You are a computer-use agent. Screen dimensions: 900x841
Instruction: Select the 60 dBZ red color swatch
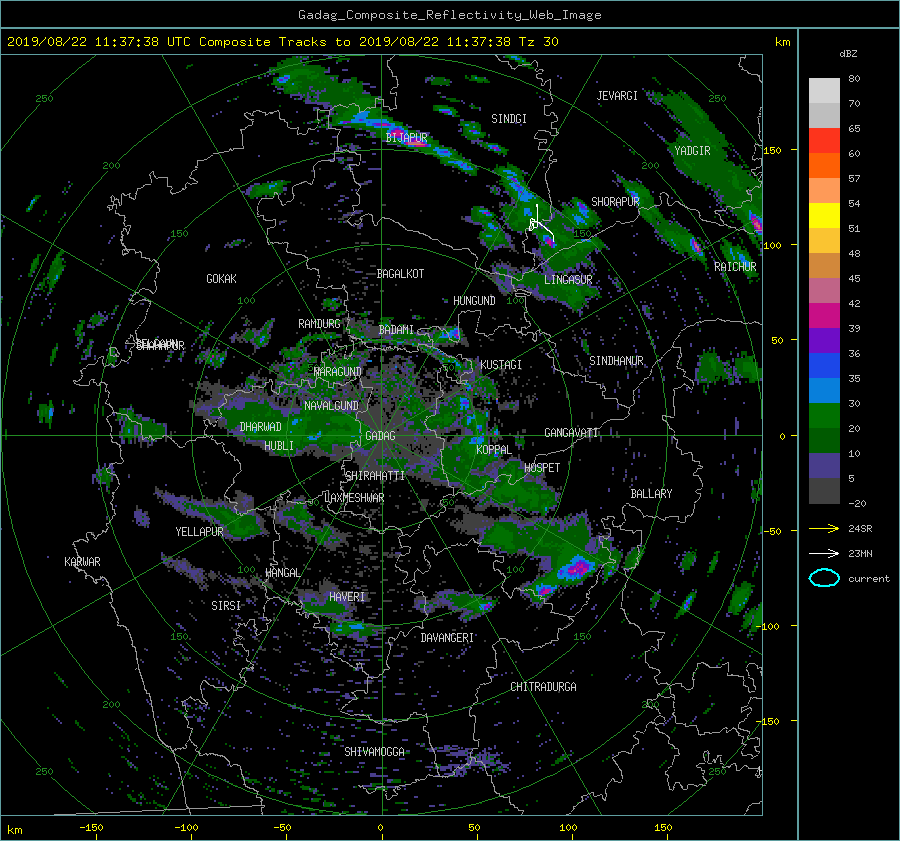point(824,141)
